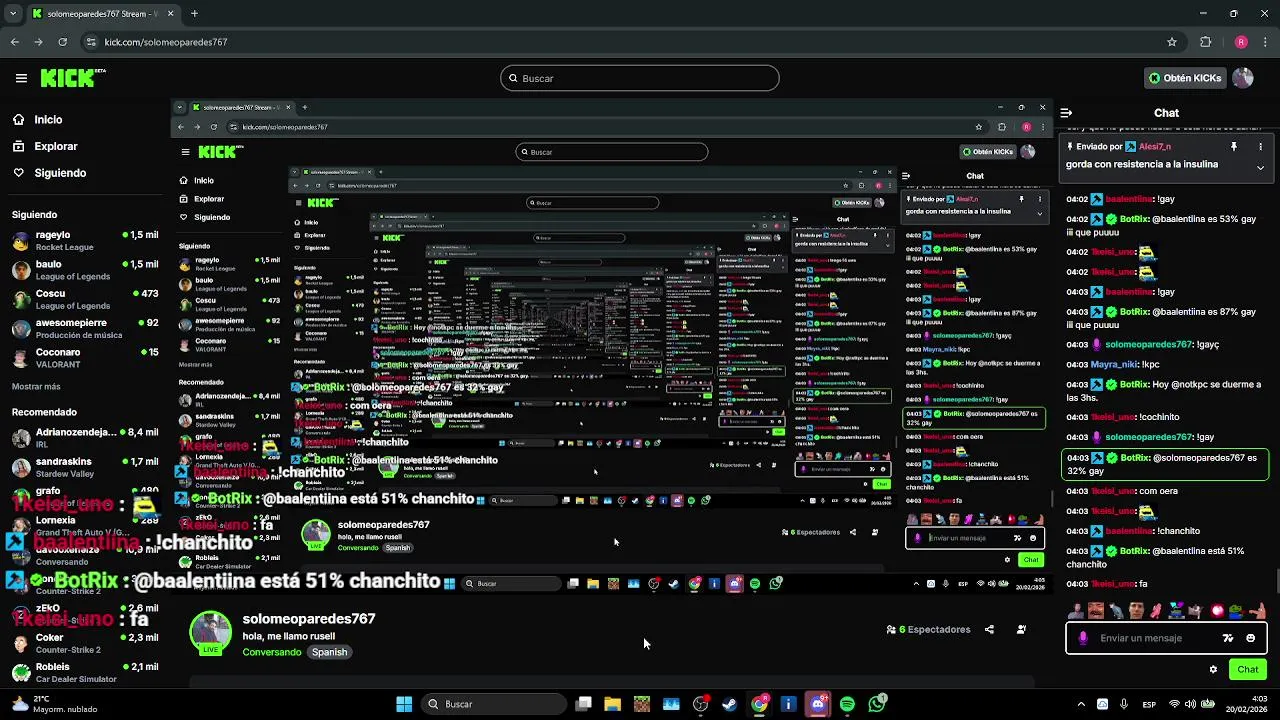
Task: Open chat settings gear icon
Action: (1213, 670)
